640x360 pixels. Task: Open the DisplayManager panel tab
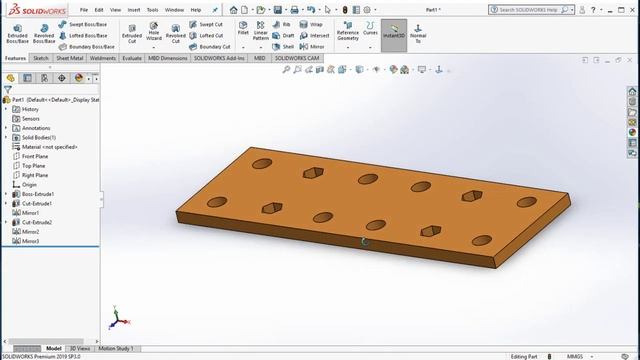(x=78, y=78)
